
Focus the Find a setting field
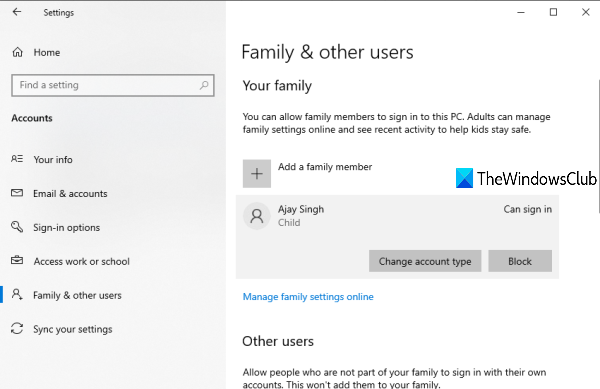coord(113,85)
